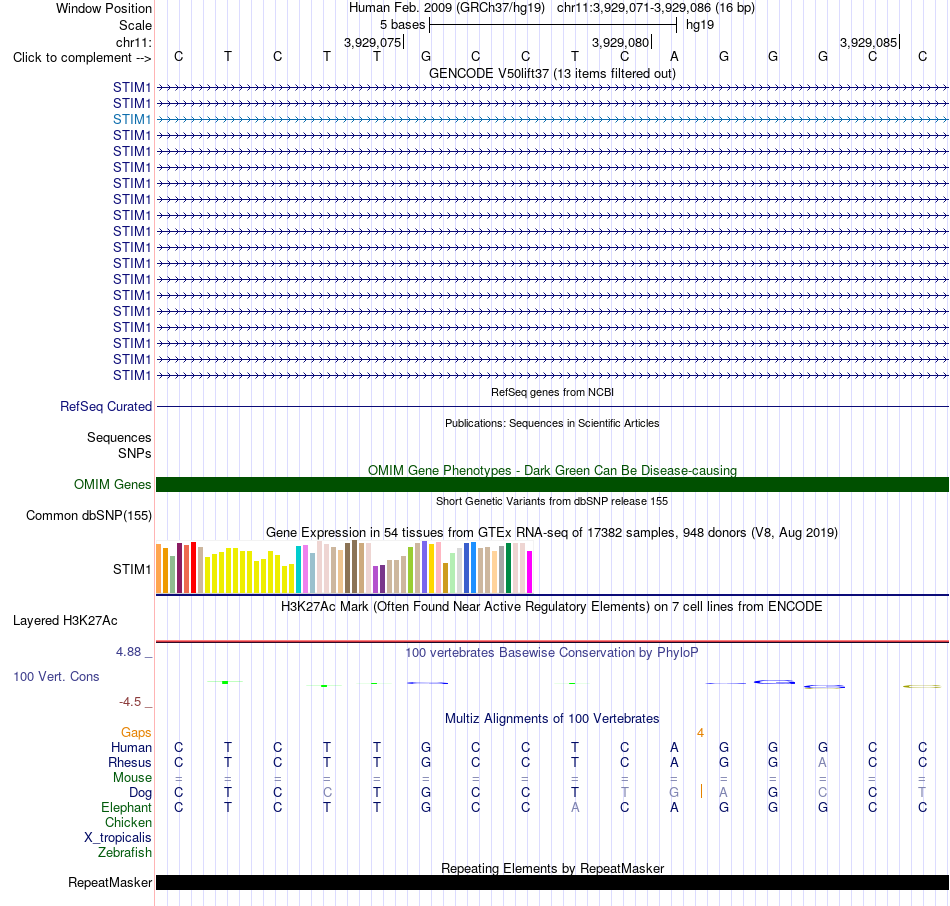Click the Chicken alignment row label
This screenshot has width=950, height=906.
coord(128,822)
